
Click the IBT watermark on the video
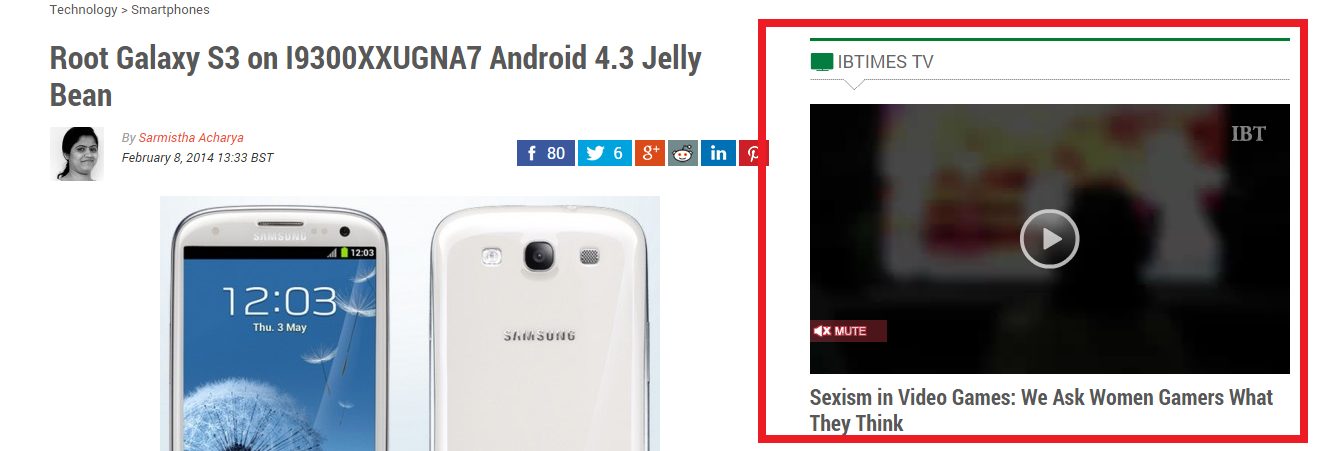(1248, 134)
